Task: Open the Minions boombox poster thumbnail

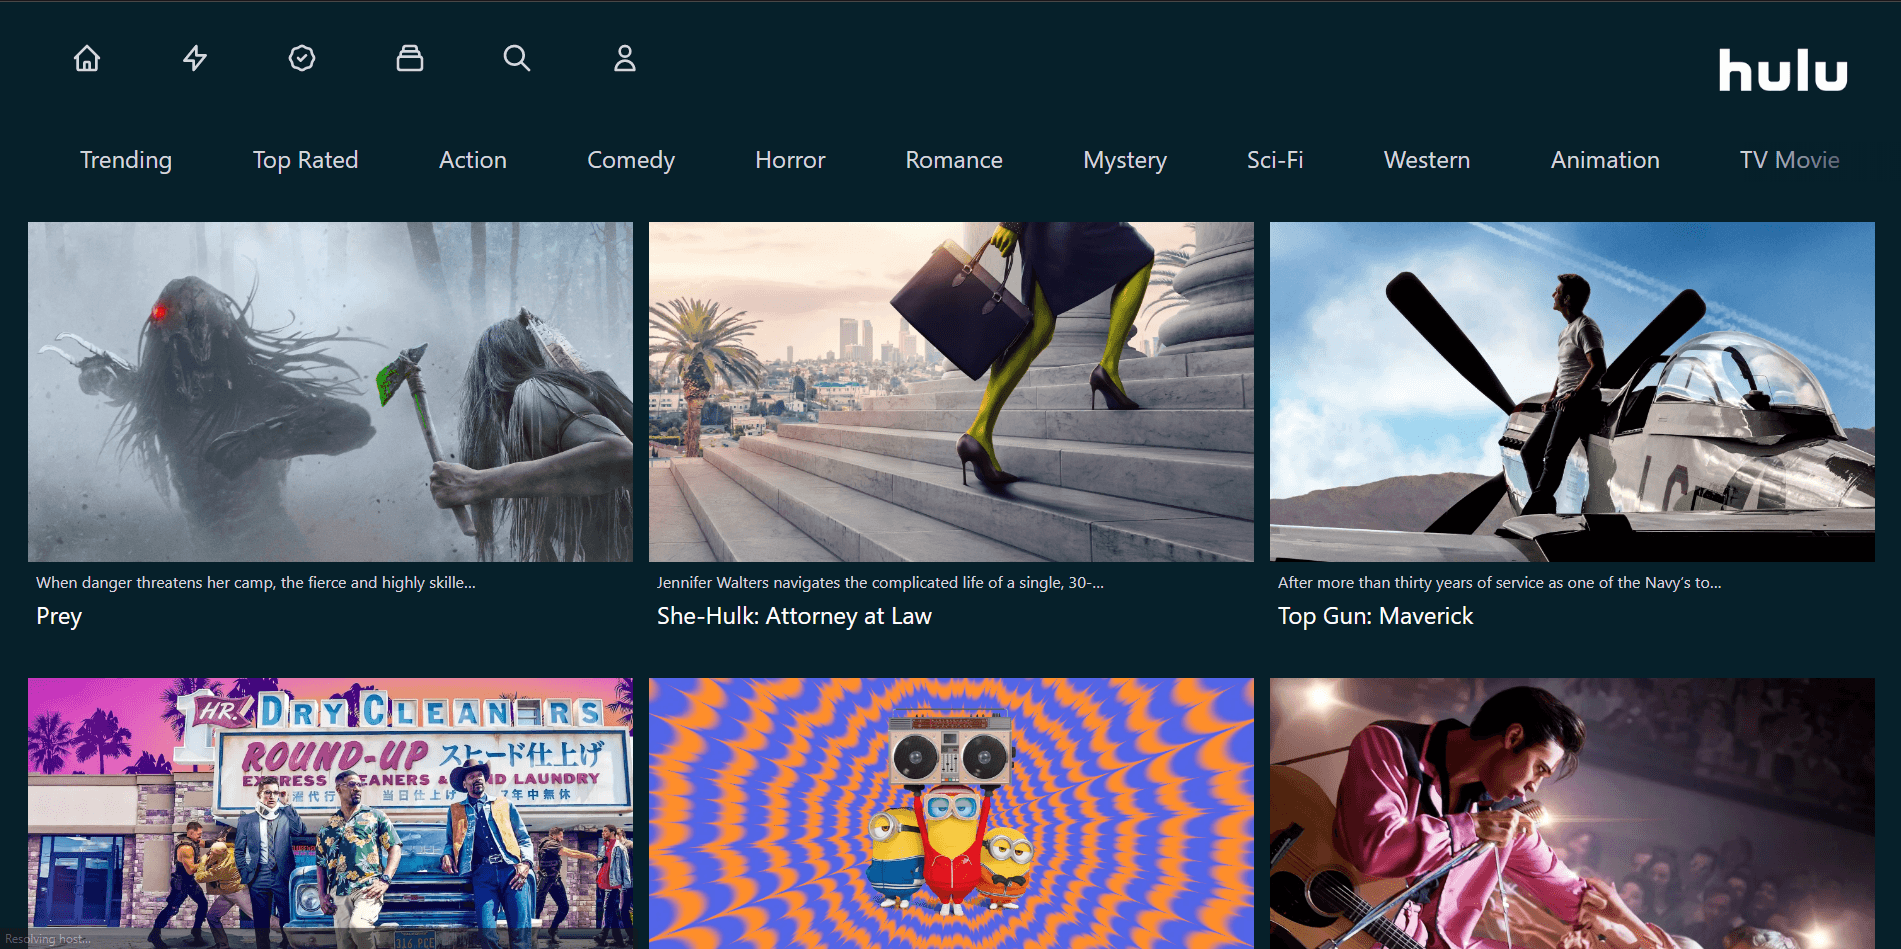Action: [x=951, y=813]
